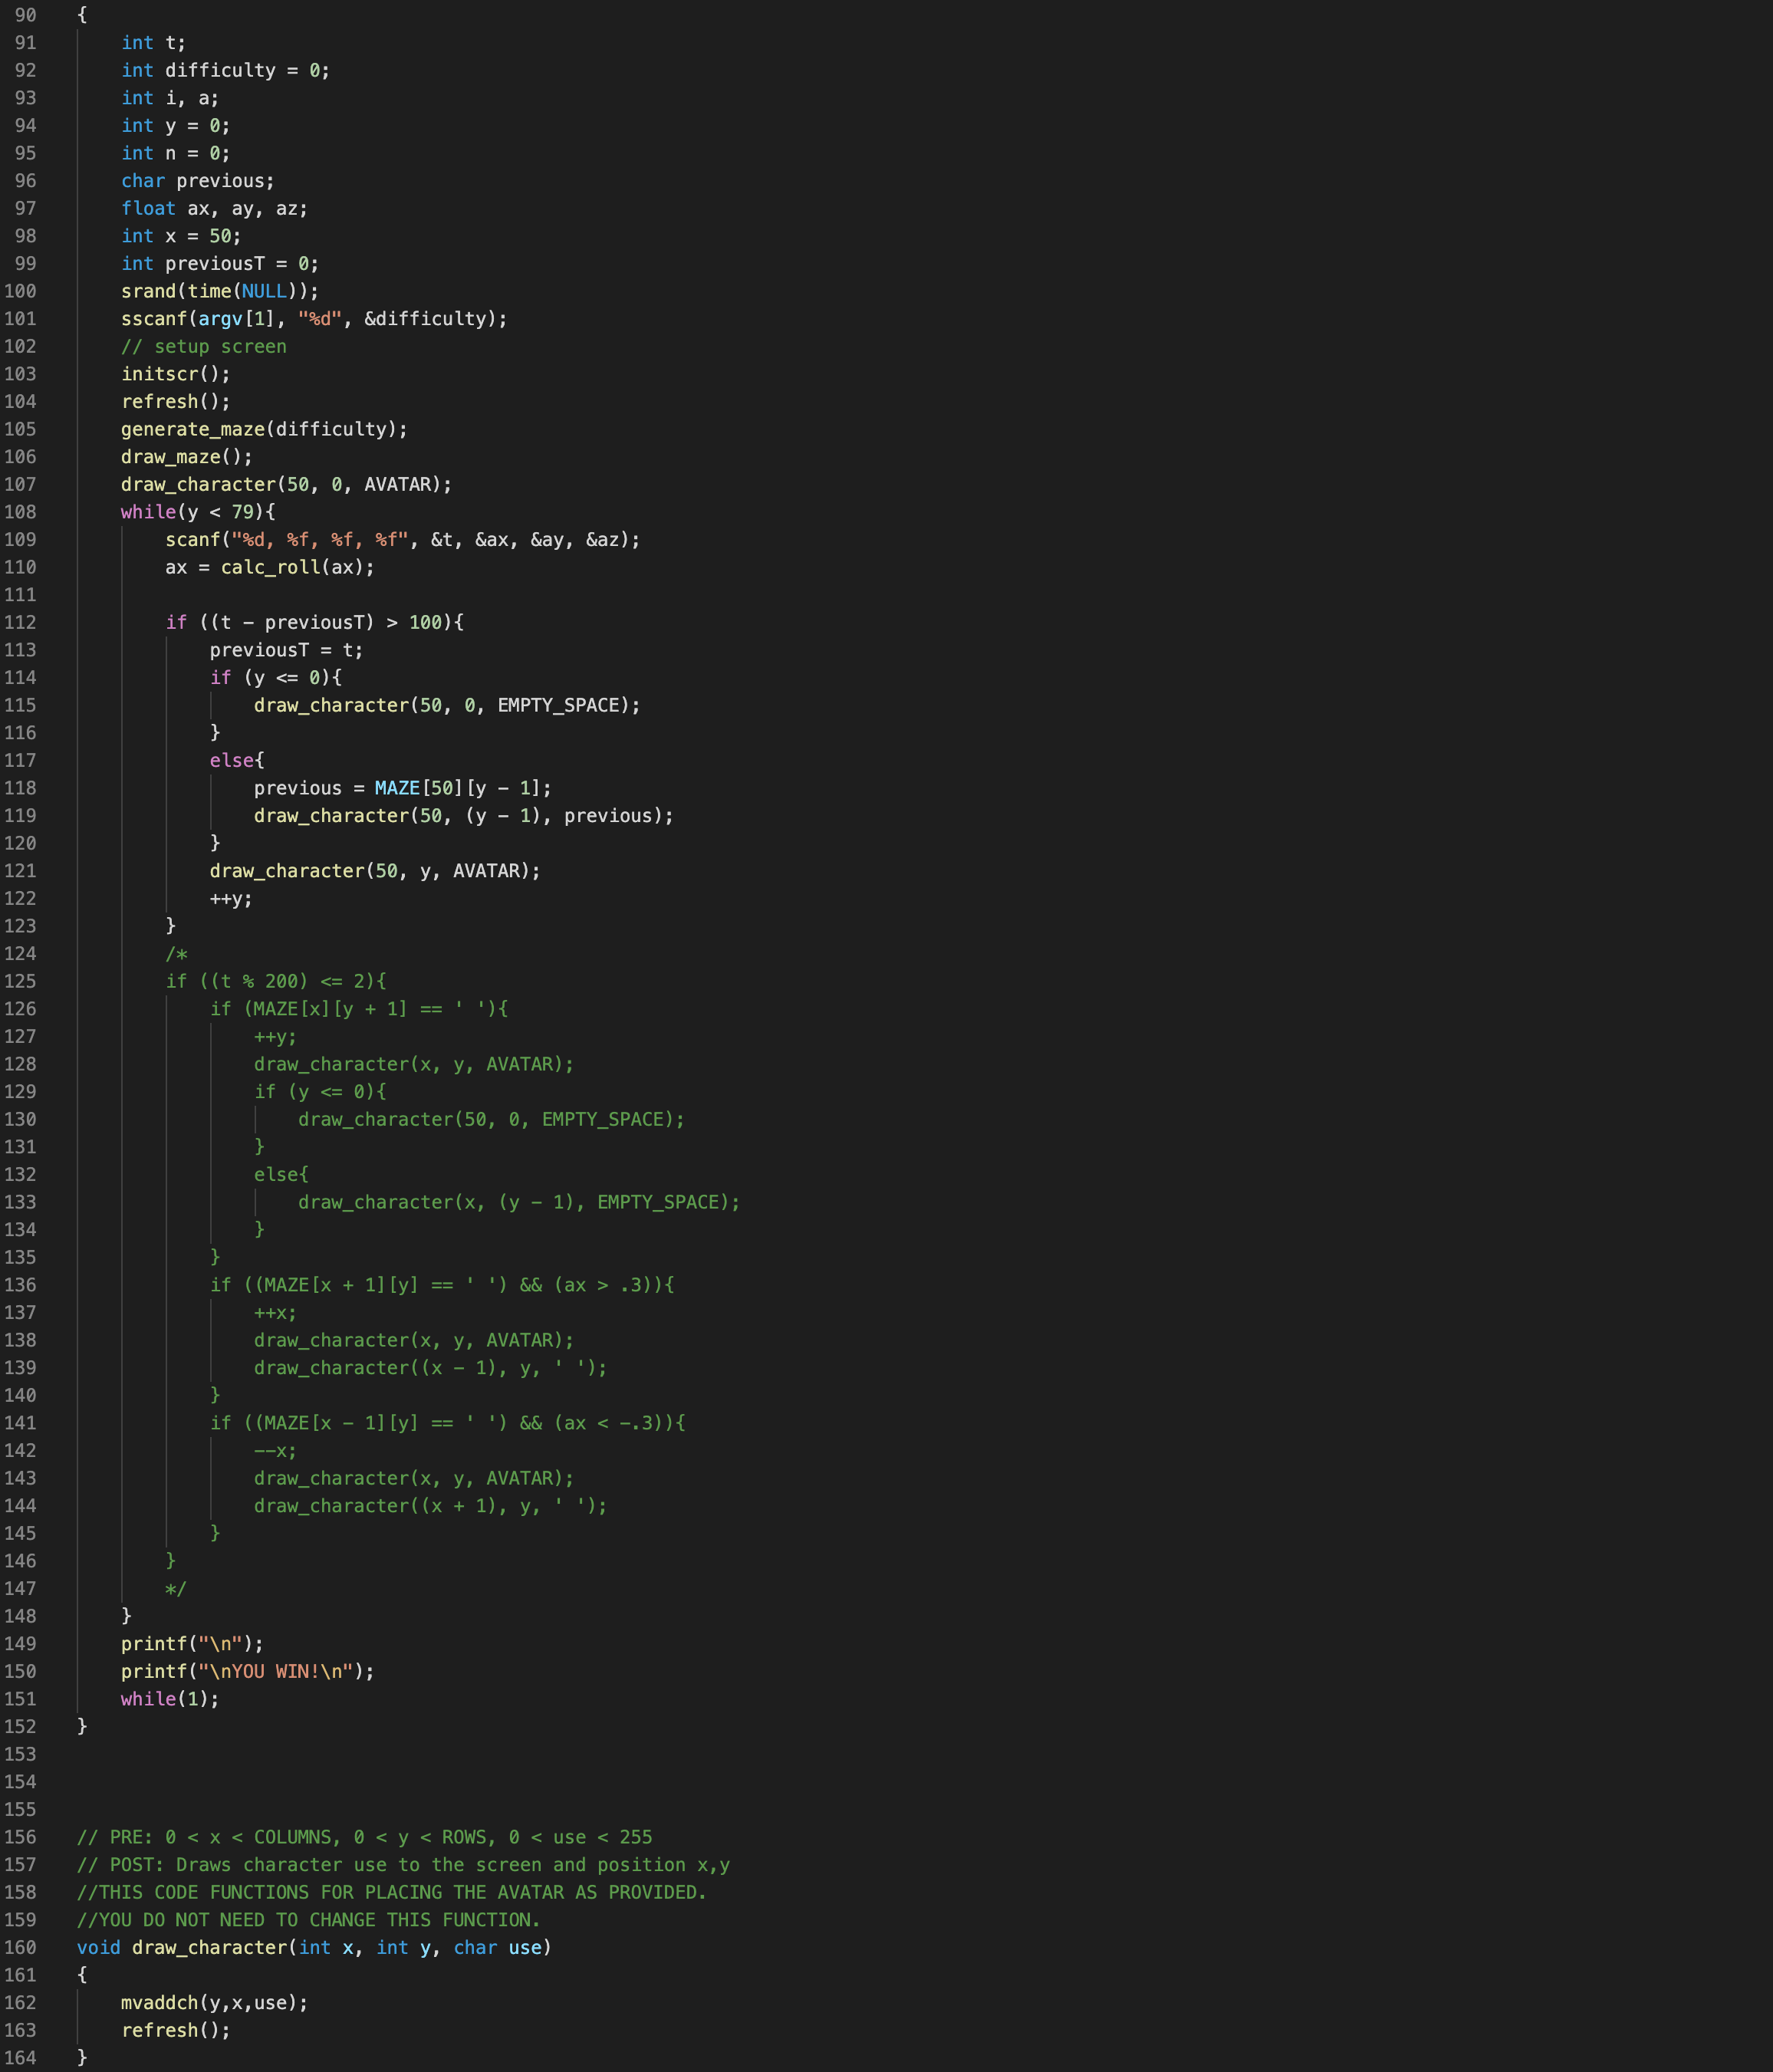The height and width of the screenshot is (2072, 1773).
Task: Click 'previousT = t;' assignment
Action: click(x=286, y=650)
